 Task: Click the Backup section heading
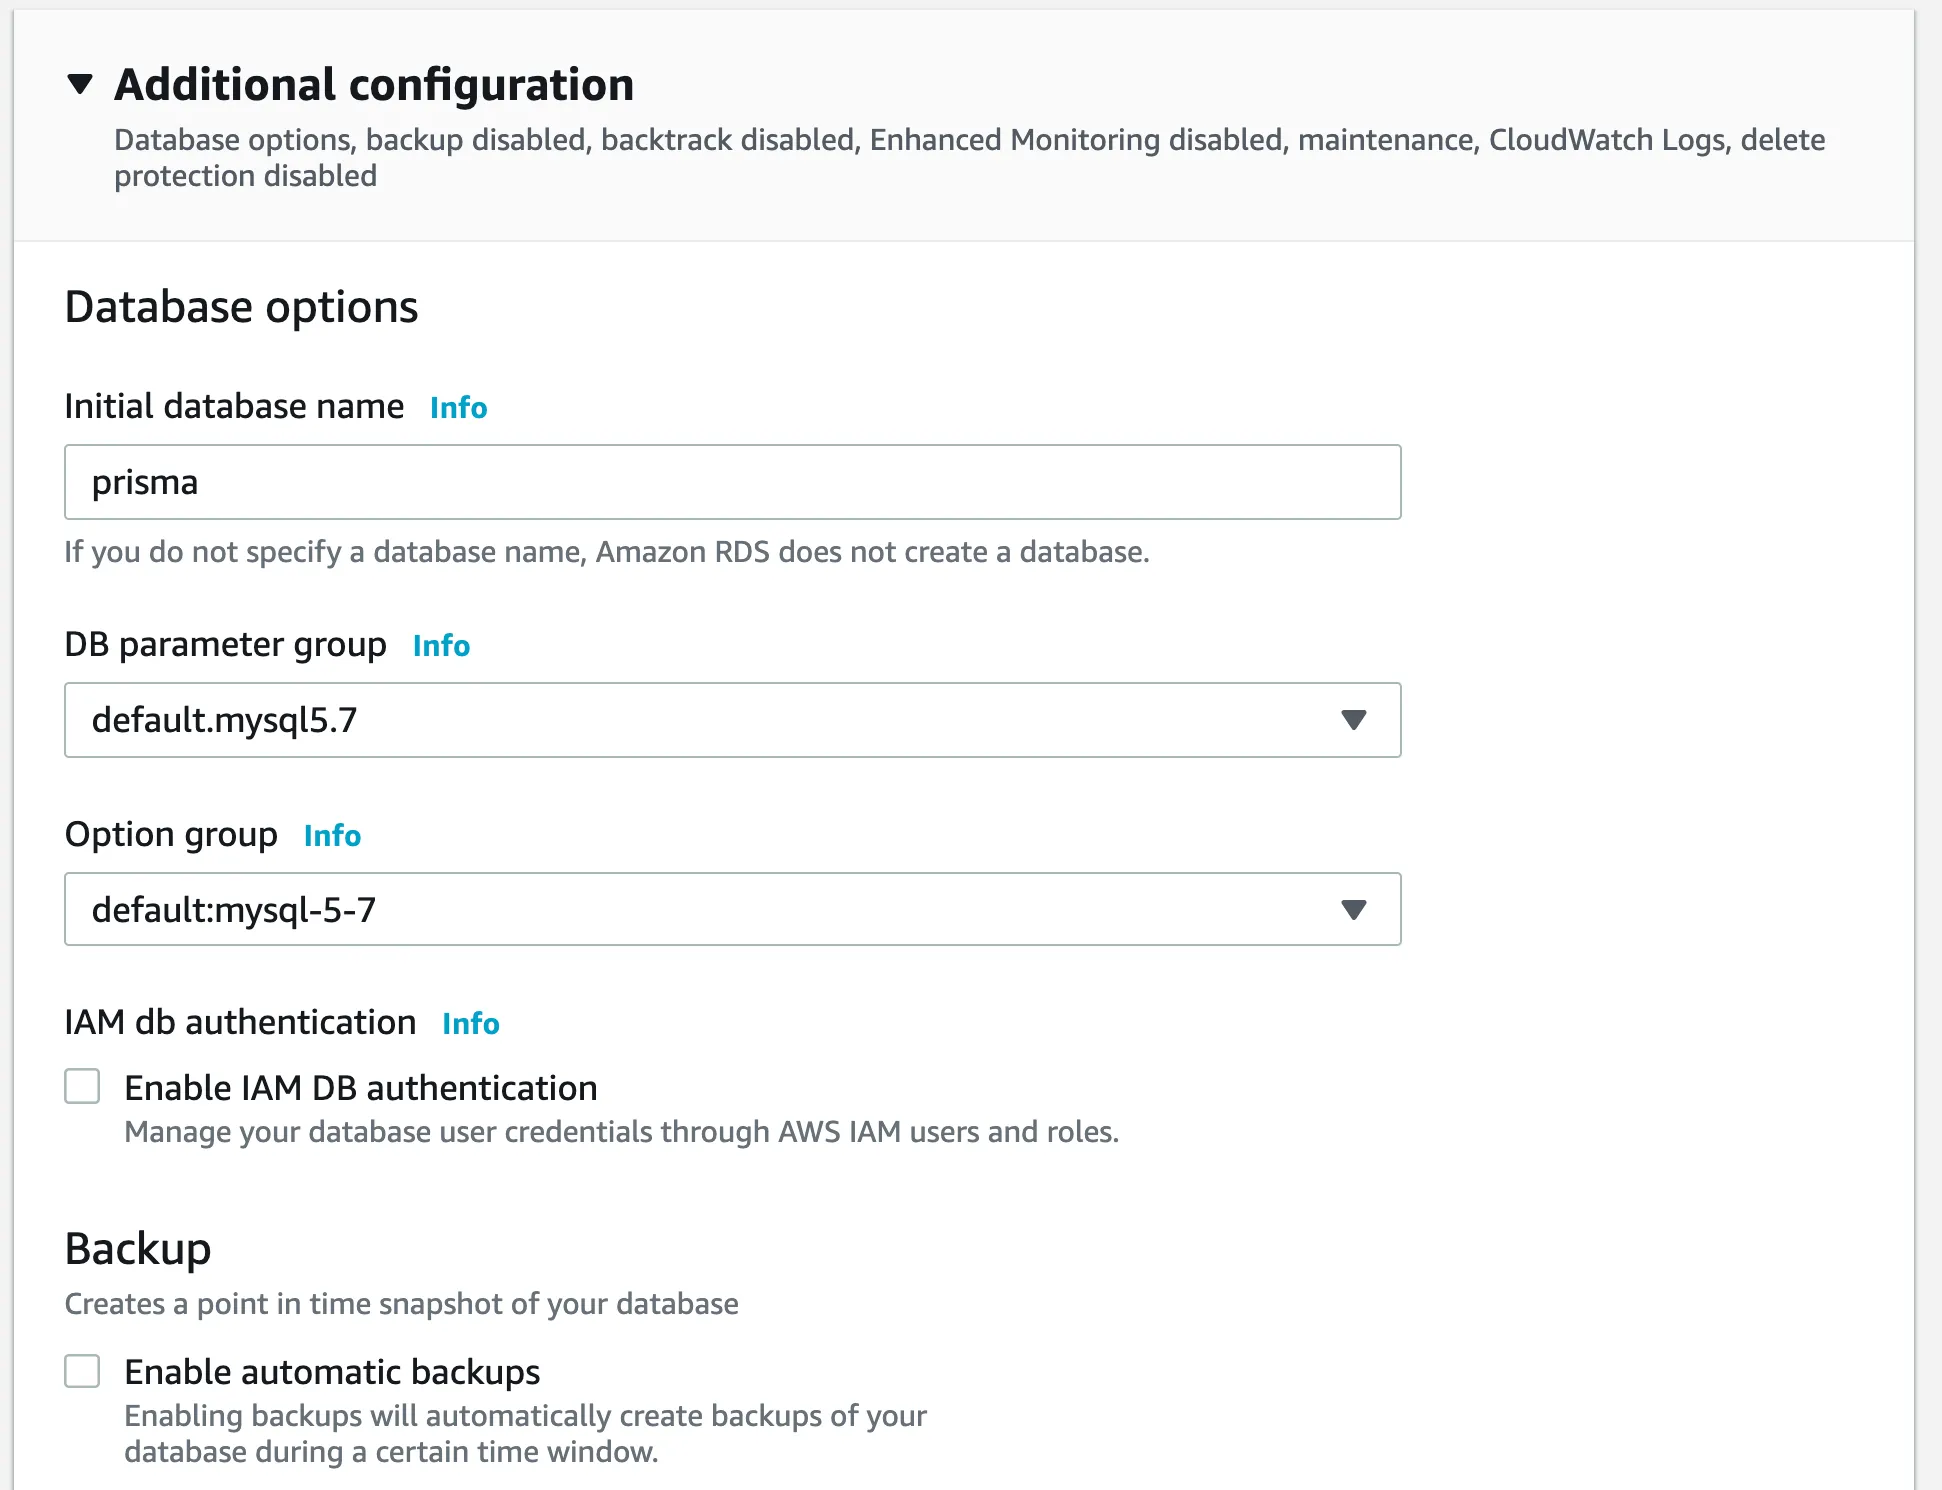coord(138,1249)
